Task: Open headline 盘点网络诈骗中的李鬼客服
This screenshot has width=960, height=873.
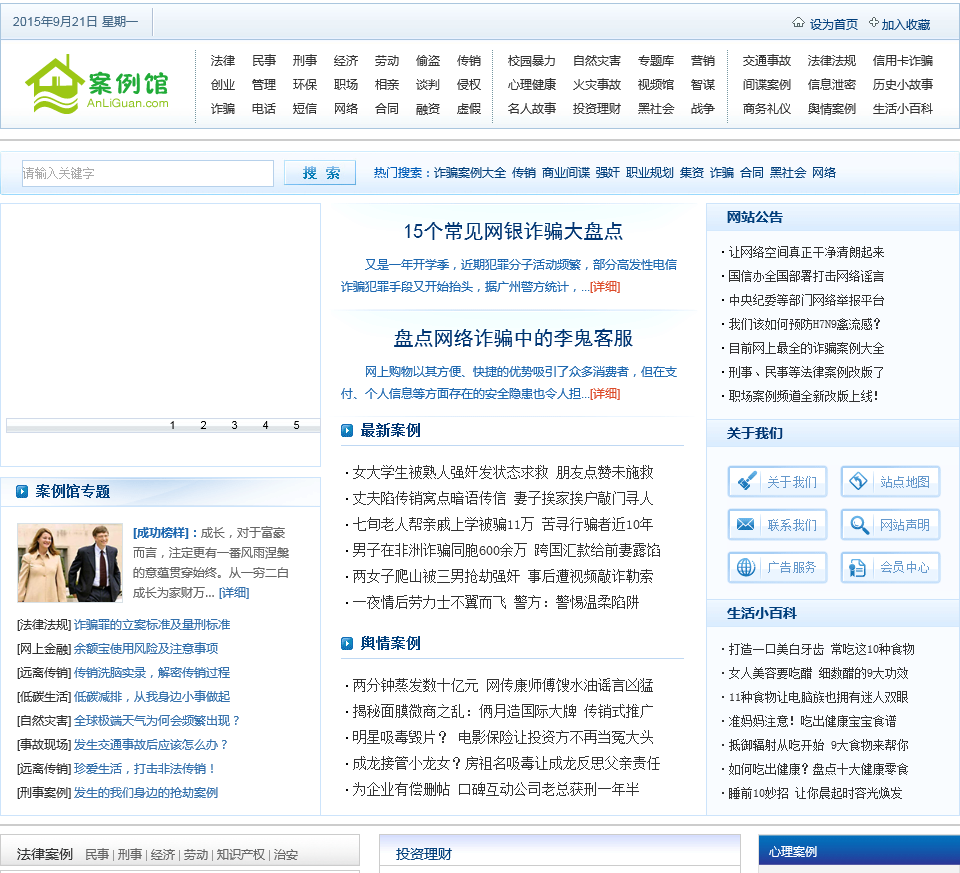Action: coord(513,339)
